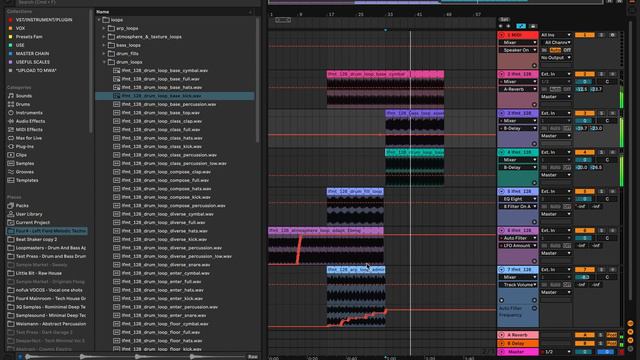Click the Set locator button
This screenshot has height=360, width=640.
(x=504, y=19)
